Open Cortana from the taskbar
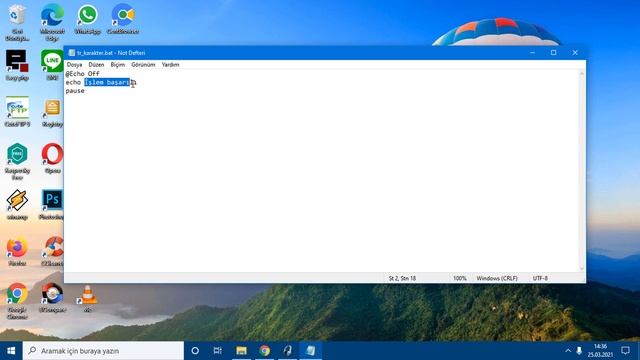This screenshot has width=640, height=360. click(195, 351)
